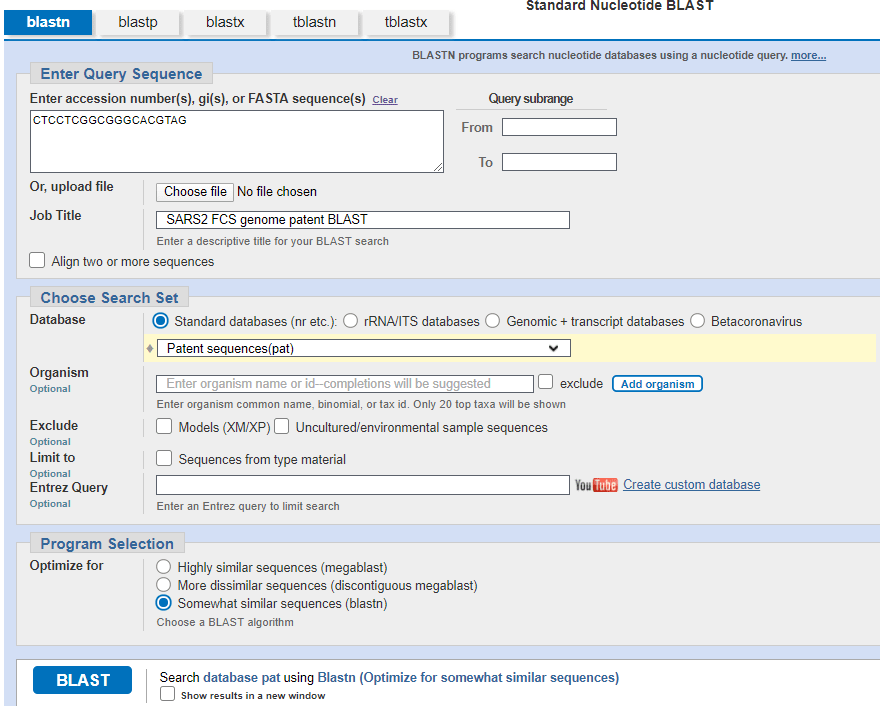
Task: Click 'Blastn (Optimize for somewhat similar sequences)' text
Action: [468, 677]
